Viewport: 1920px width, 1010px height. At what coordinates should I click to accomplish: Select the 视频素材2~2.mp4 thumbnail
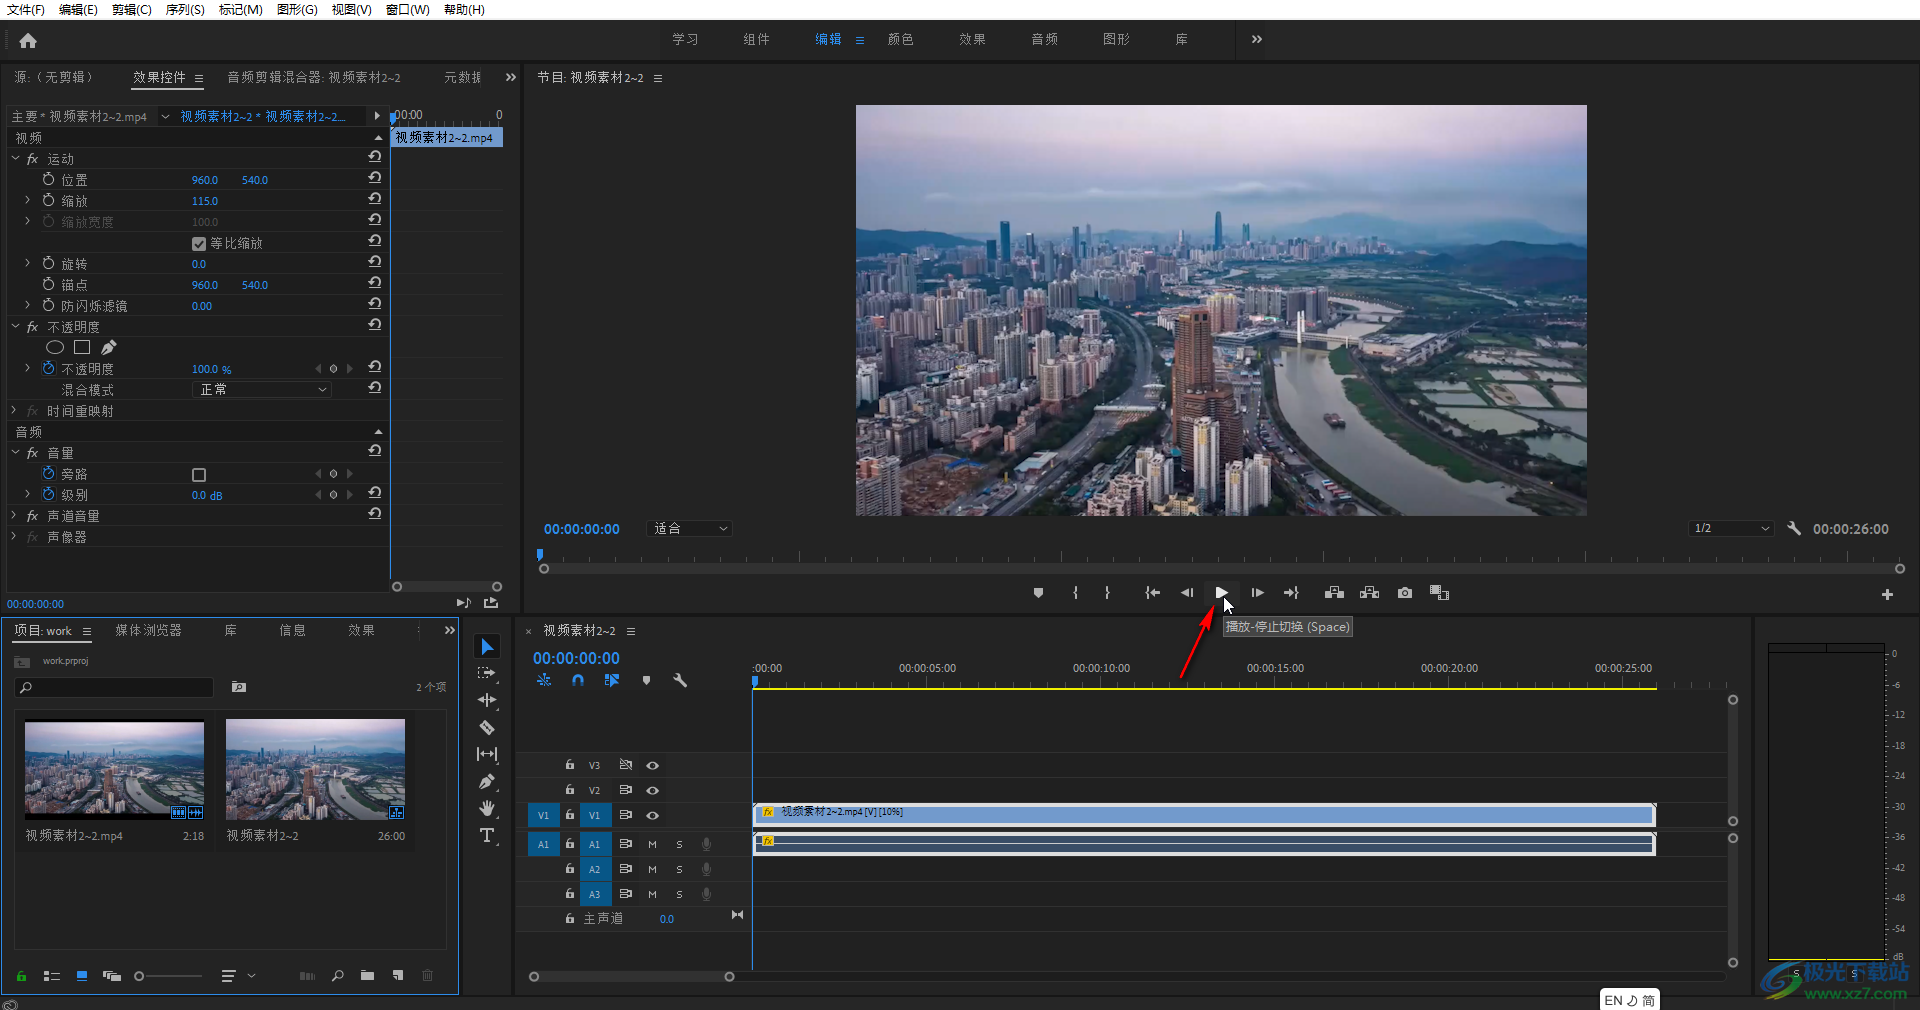pyautogui.click(x=114, y=770)
